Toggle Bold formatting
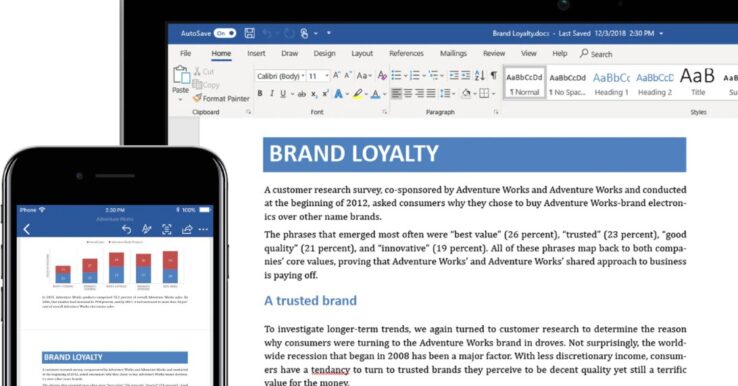This screenshot has width=738, height=386. pyautogui.click(x=260, y=94)
